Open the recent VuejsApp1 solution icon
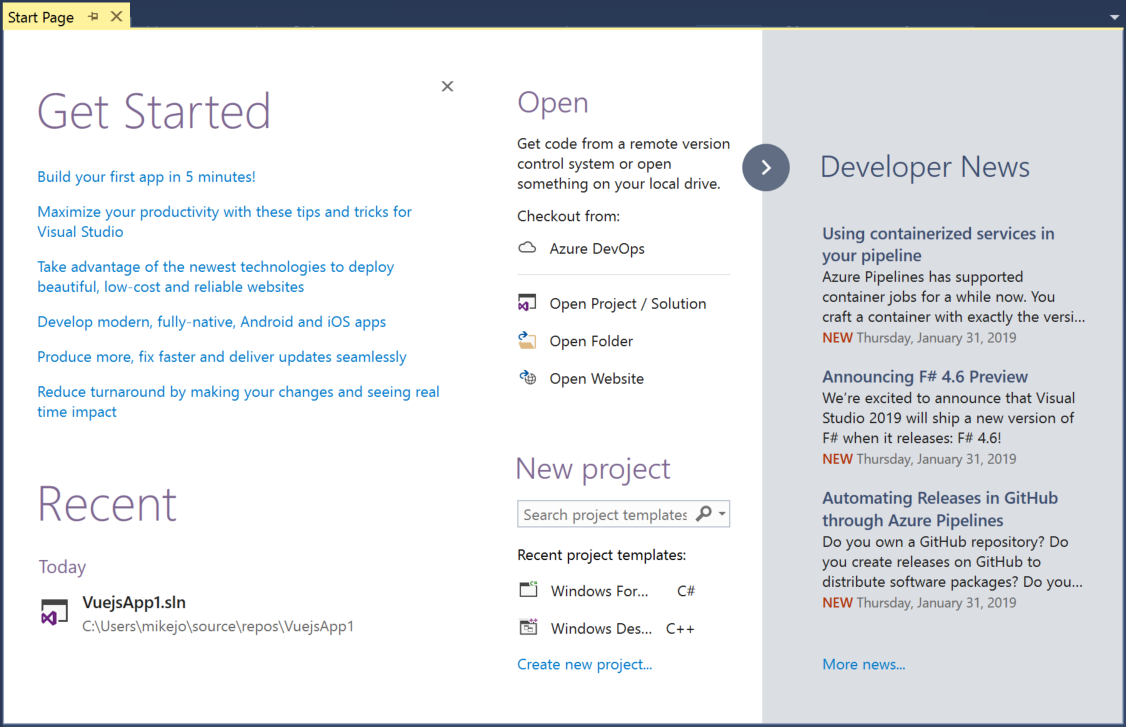This screenshot has width=1126, height=727. pos(52,612)
